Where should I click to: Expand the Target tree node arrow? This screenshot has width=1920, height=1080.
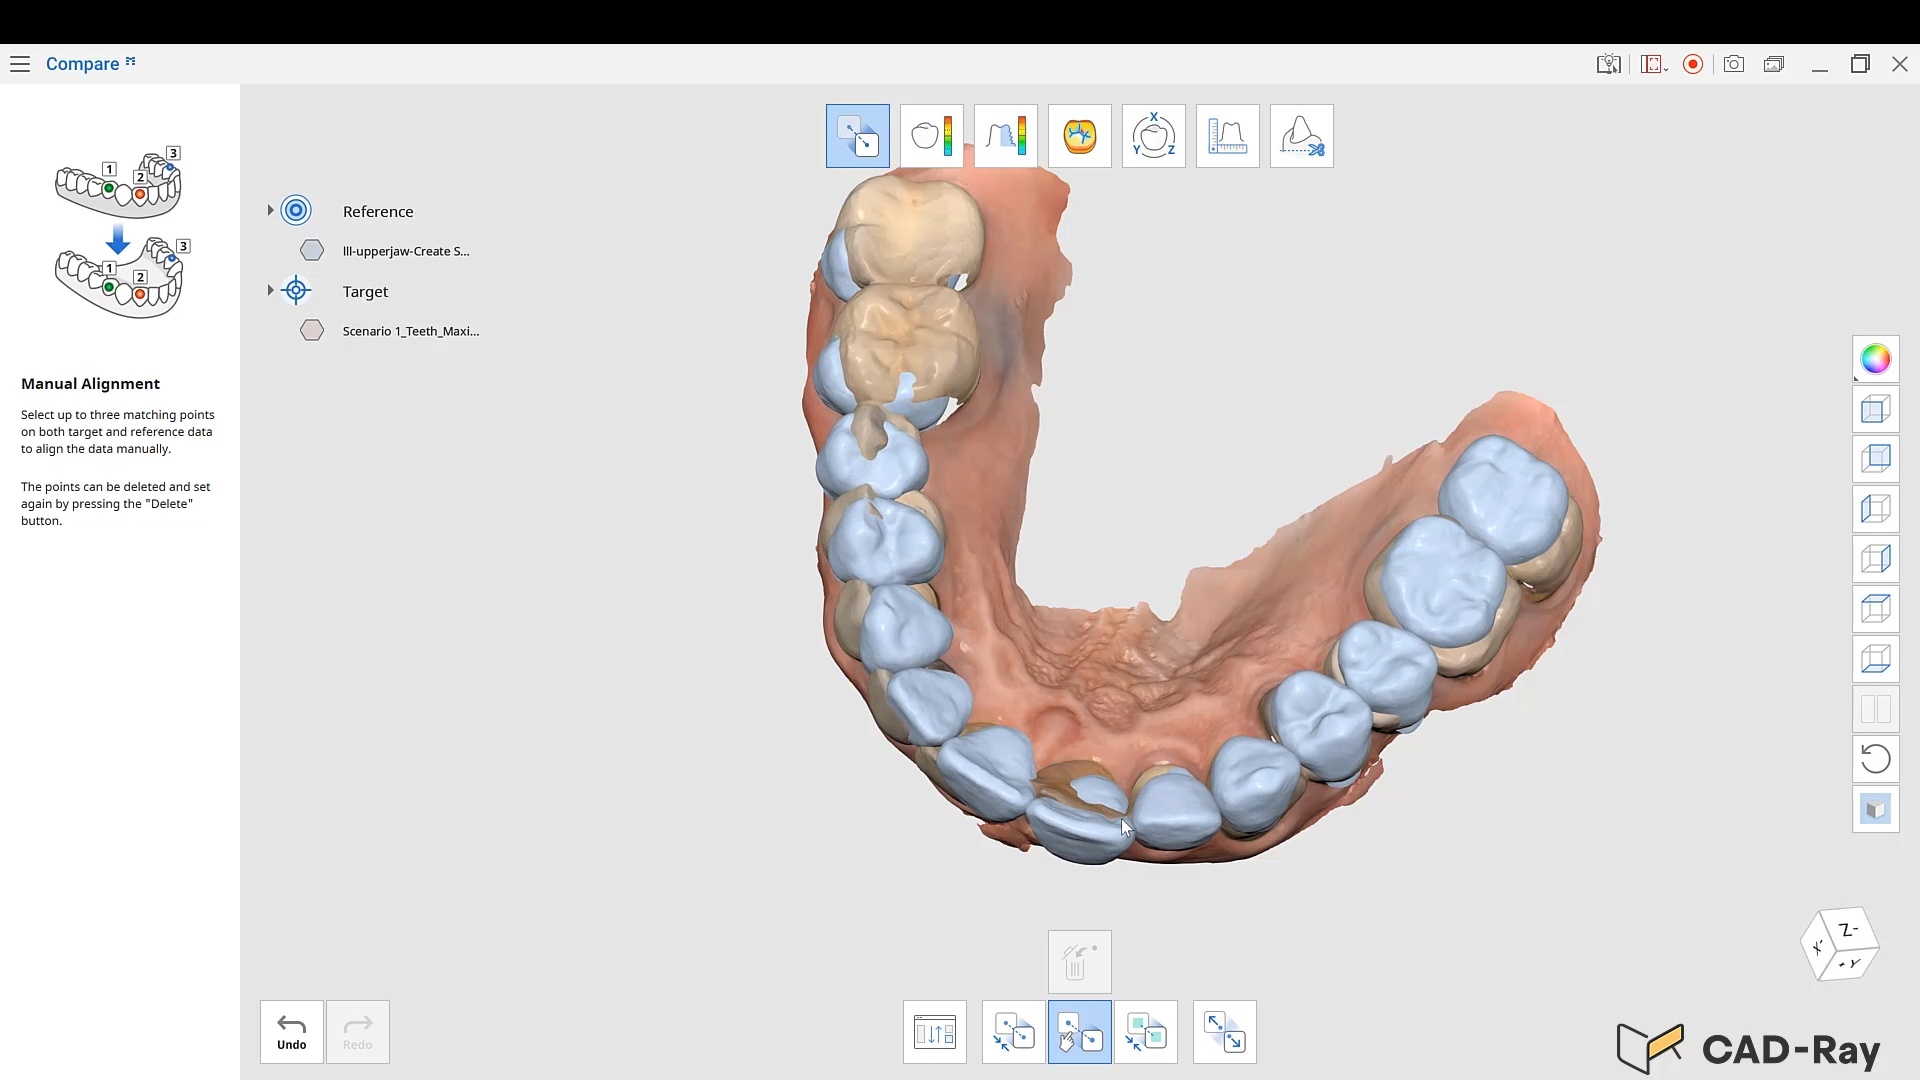270,291
